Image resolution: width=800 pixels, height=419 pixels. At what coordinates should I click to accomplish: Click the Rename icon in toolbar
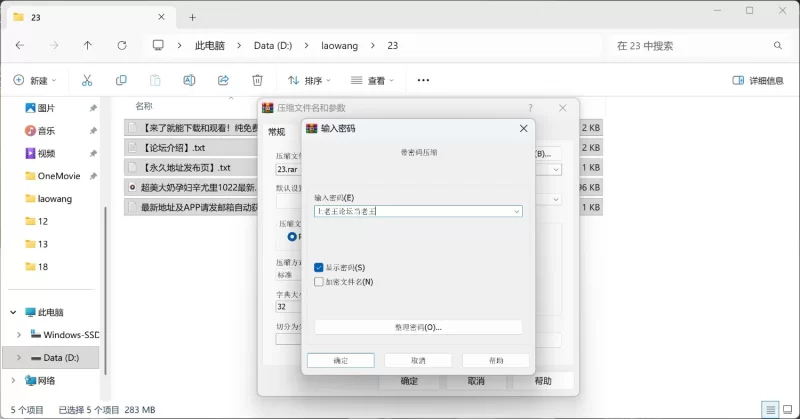(x=189, y=80)
